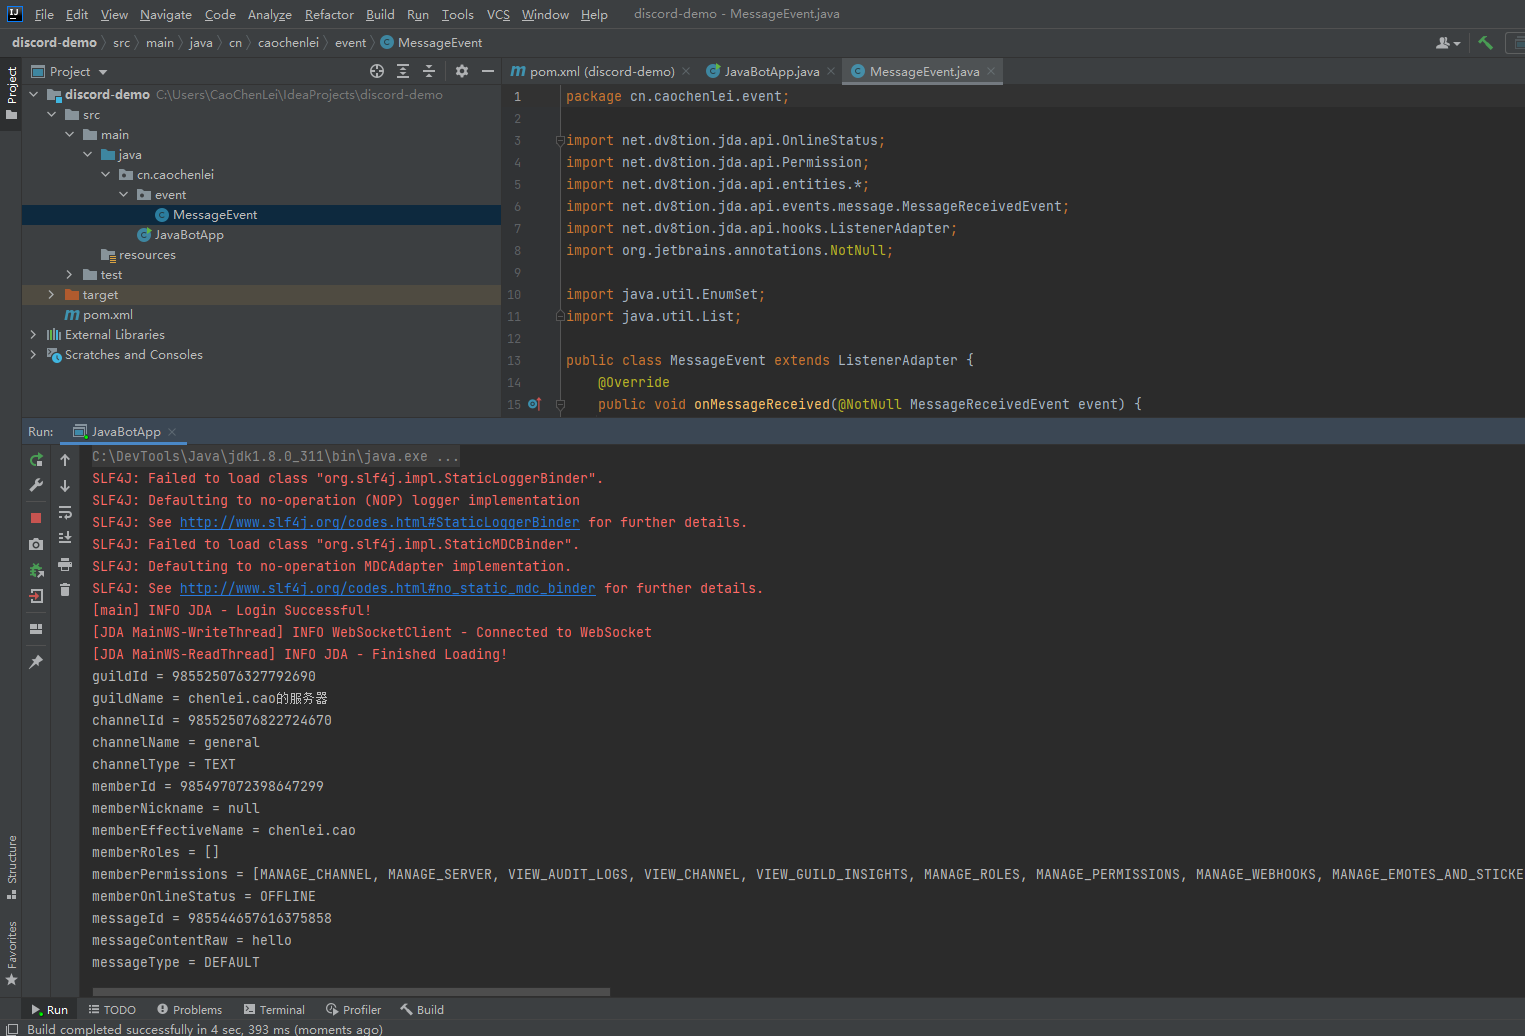Image resolution: width=1525 pixels, height=1036 pixels.
Task: Open the TODO tool window
Action: [x=112, y=1010]
